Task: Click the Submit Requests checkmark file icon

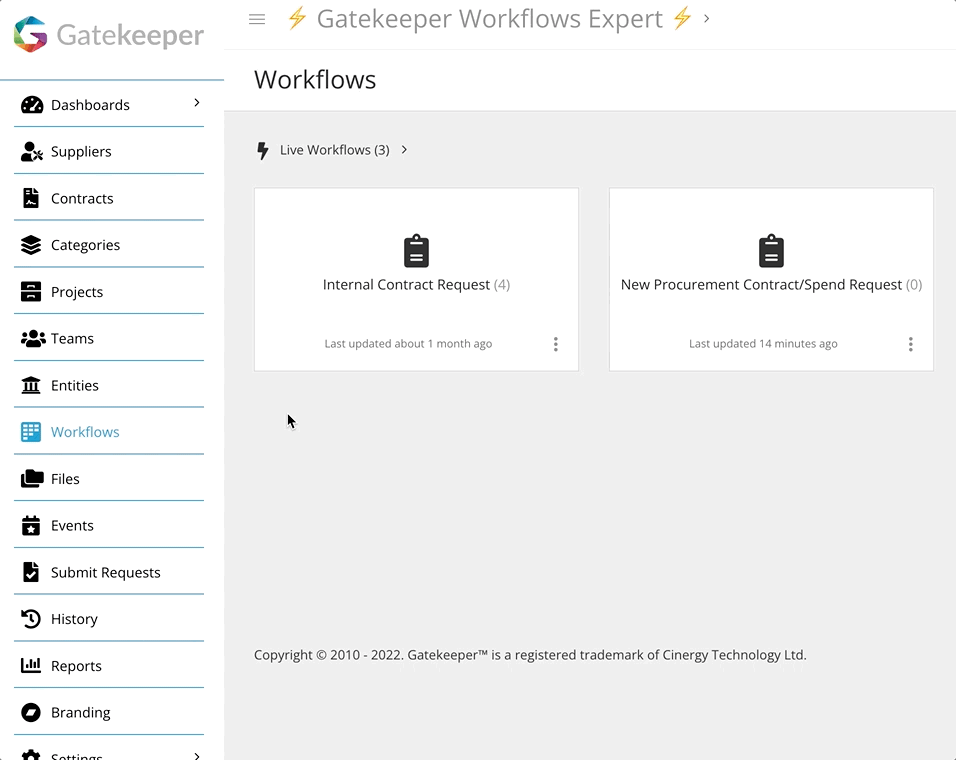Action: point(30,572)
